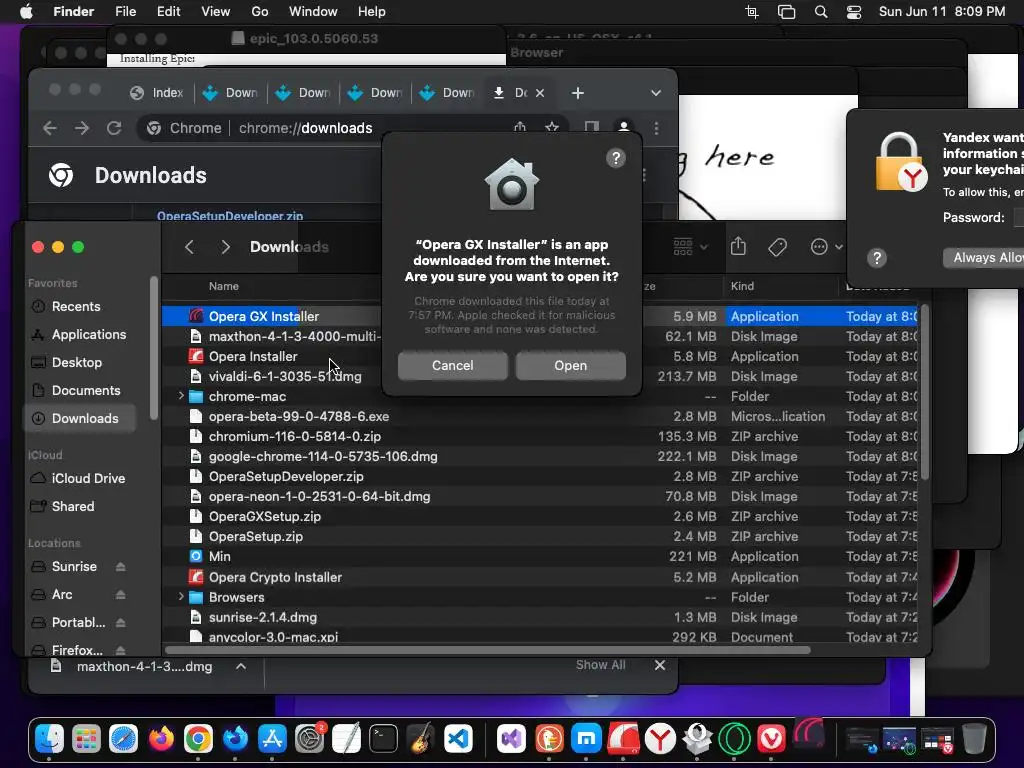1024x768 pixels.
Task: Click the Finder horizontal scrollbar
Action: (x=488, y=650)
